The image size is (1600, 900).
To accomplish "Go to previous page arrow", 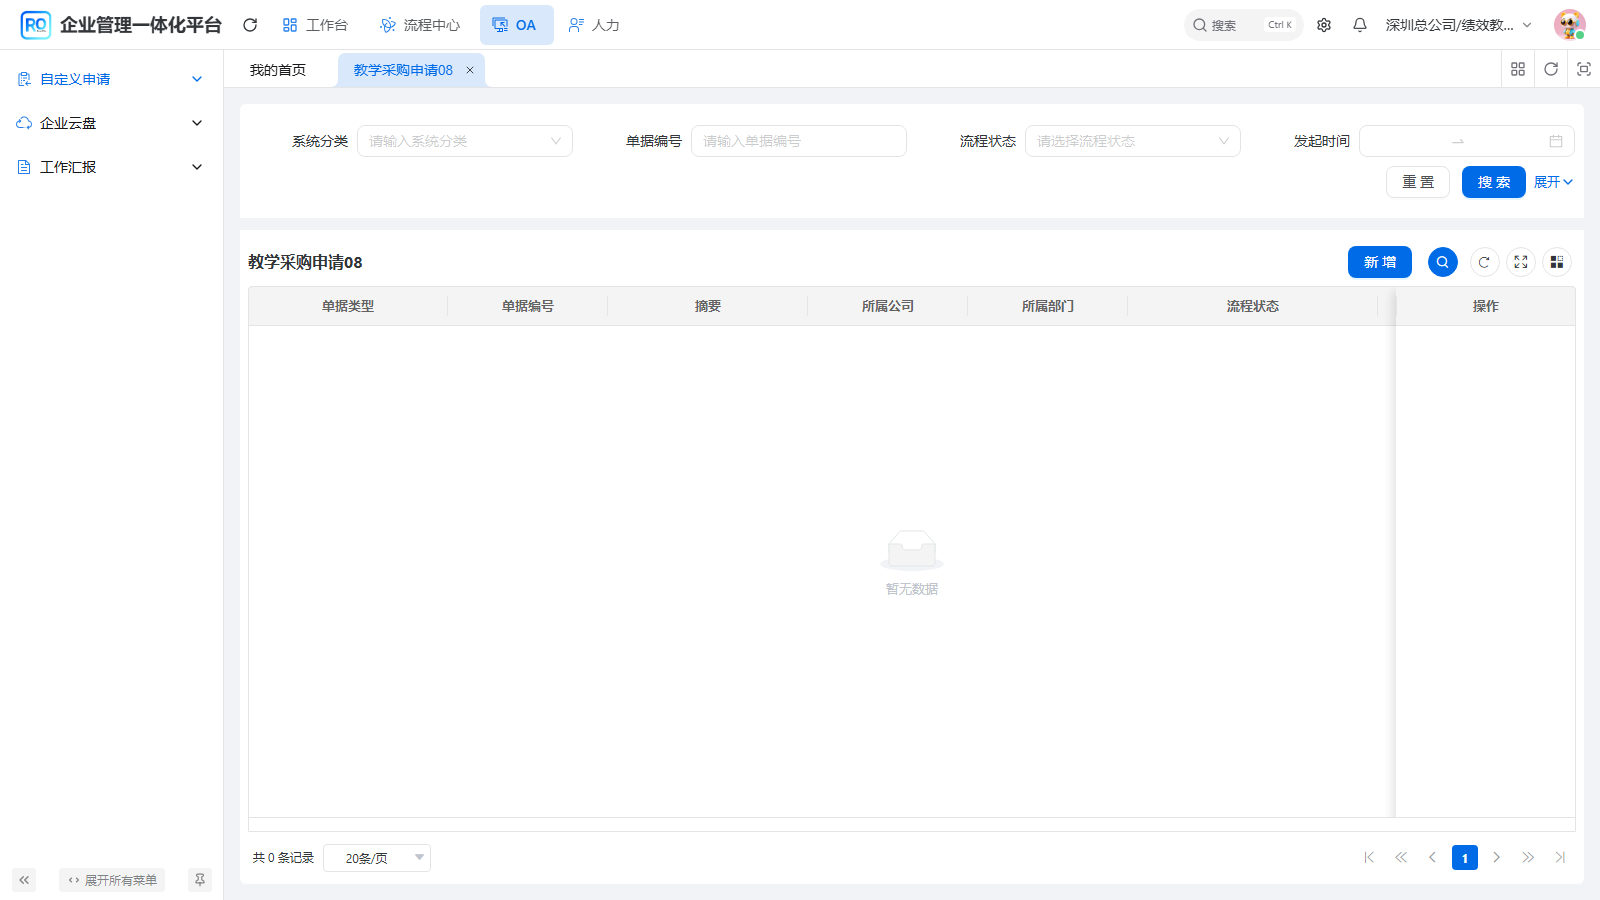I will 1432,857.
